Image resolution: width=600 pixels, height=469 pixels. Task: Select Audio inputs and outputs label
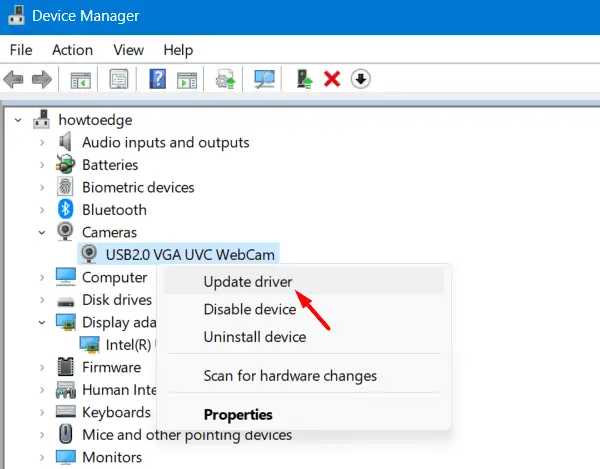[166, 142]
